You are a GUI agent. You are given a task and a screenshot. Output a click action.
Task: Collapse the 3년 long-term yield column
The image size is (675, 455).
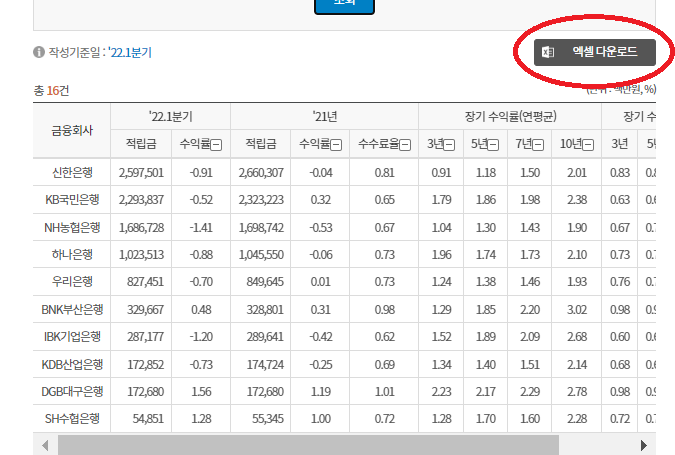(x=449, y=145)
